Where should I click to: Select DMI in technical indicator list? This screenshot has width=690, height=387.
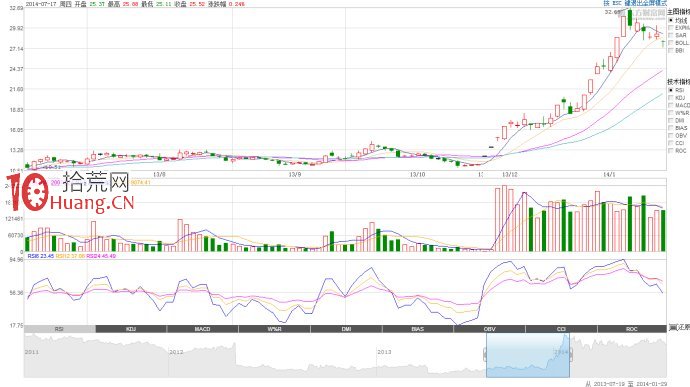pyautogui.click(x=671, y=120)
